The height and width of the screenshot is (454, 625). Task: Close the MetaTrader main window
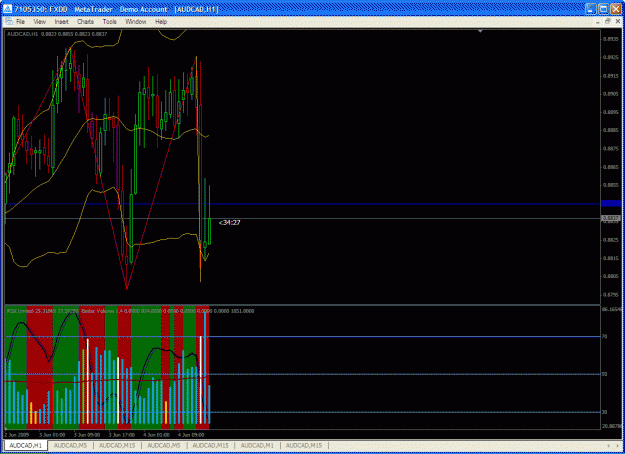point(615,9)
